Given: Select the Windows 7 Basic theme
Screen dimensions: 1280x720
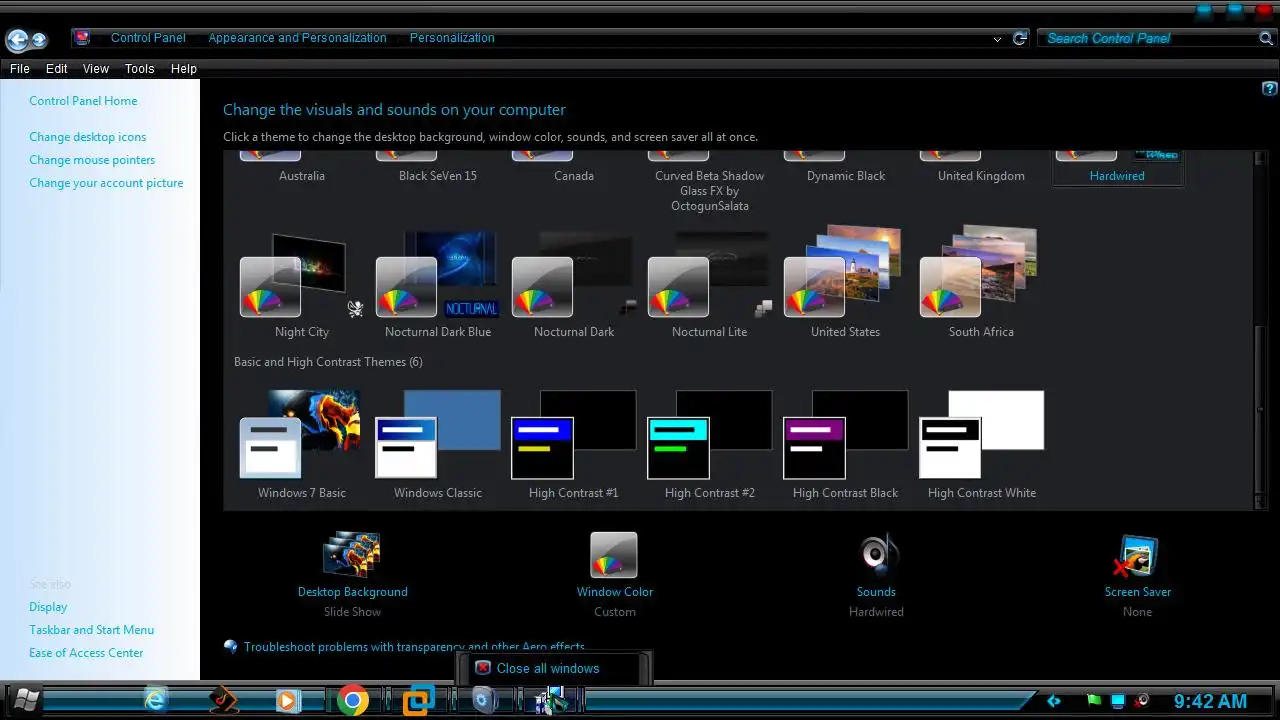Looking at the screenshot, I should tap(302, 444).
